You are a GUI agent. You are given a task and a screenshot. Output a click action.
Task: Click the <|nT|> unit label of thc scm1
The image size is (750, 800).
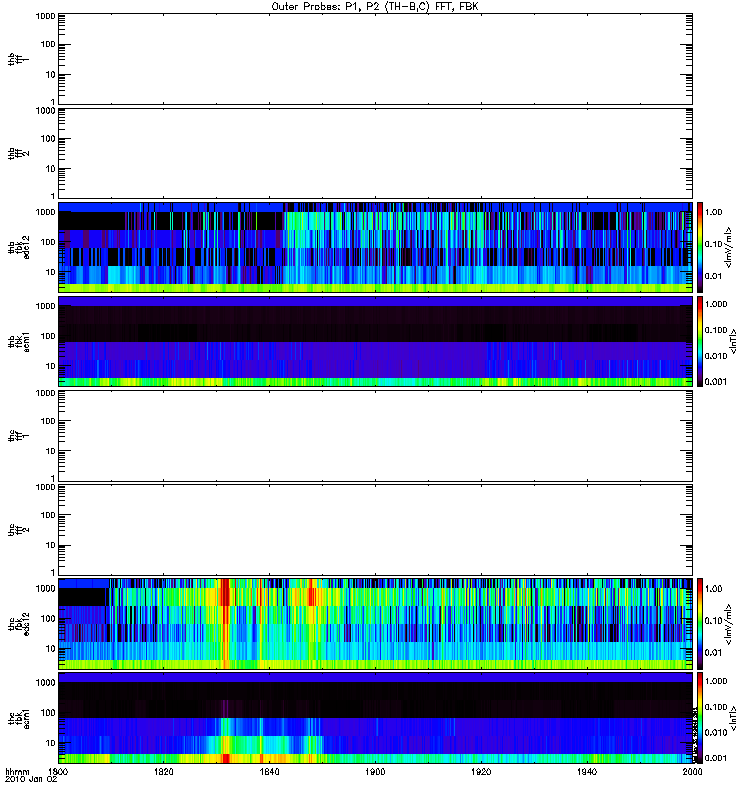[x=733, y=718]
